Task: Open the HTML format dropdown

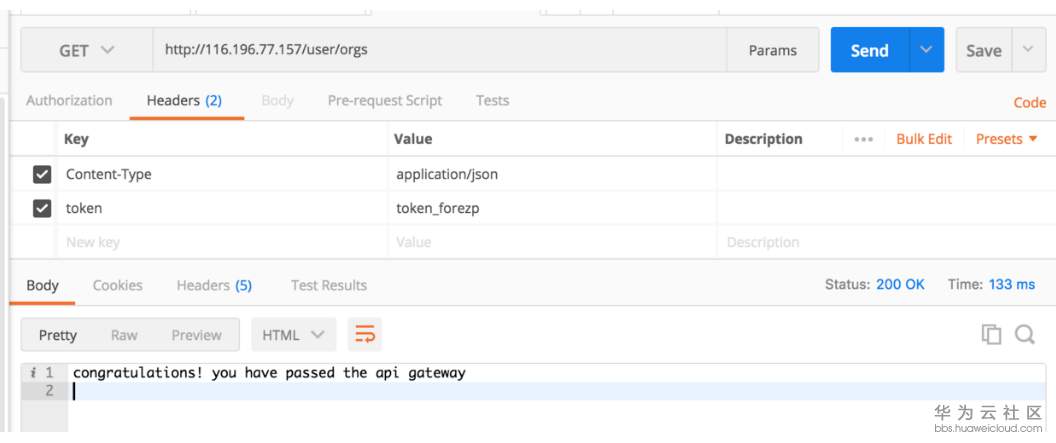Action: coord(292,335)
